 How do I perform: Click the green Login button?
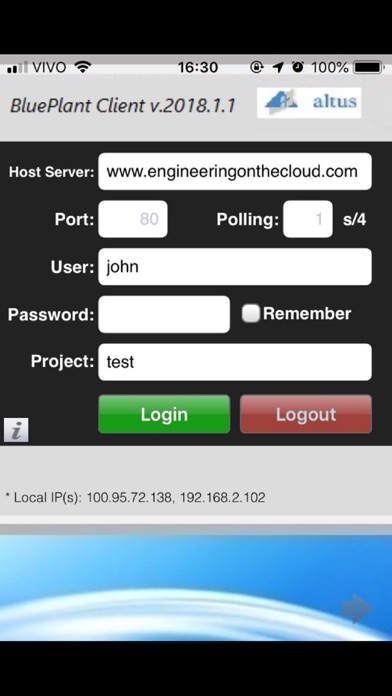(164, 414)
